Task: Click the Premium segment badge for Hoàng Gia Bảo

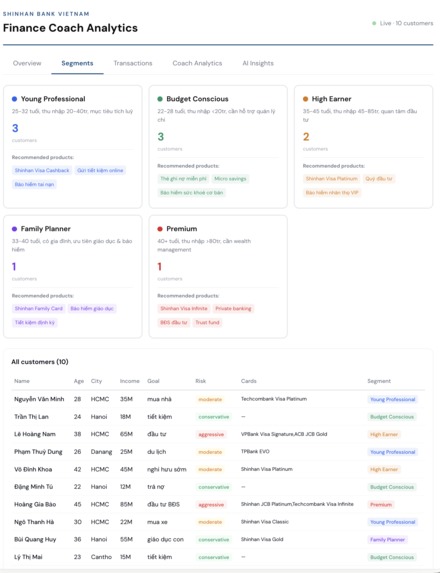Action: click(x=381, y=505)
